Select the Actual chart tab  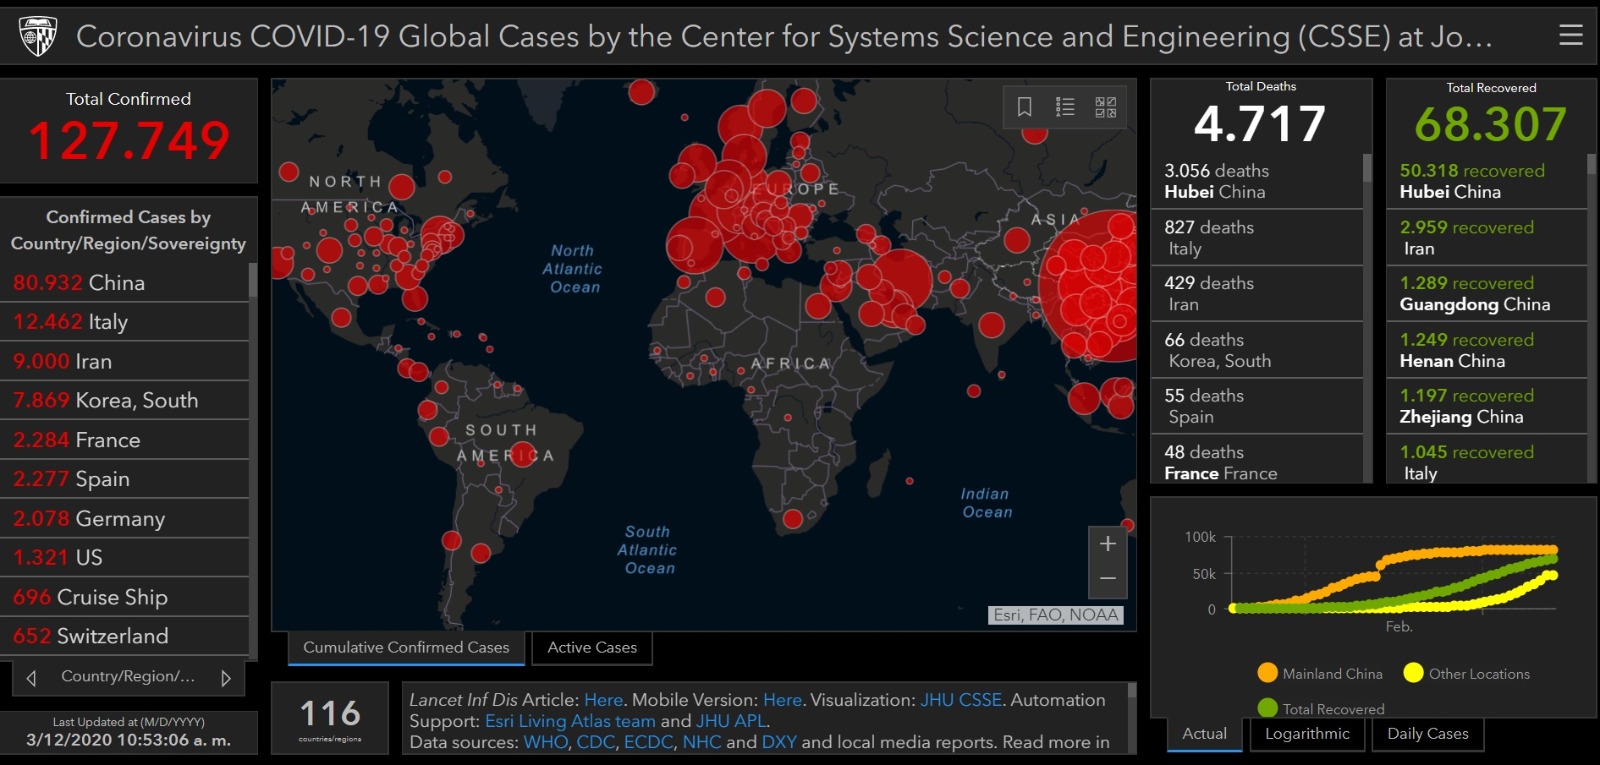point(1204,734)
